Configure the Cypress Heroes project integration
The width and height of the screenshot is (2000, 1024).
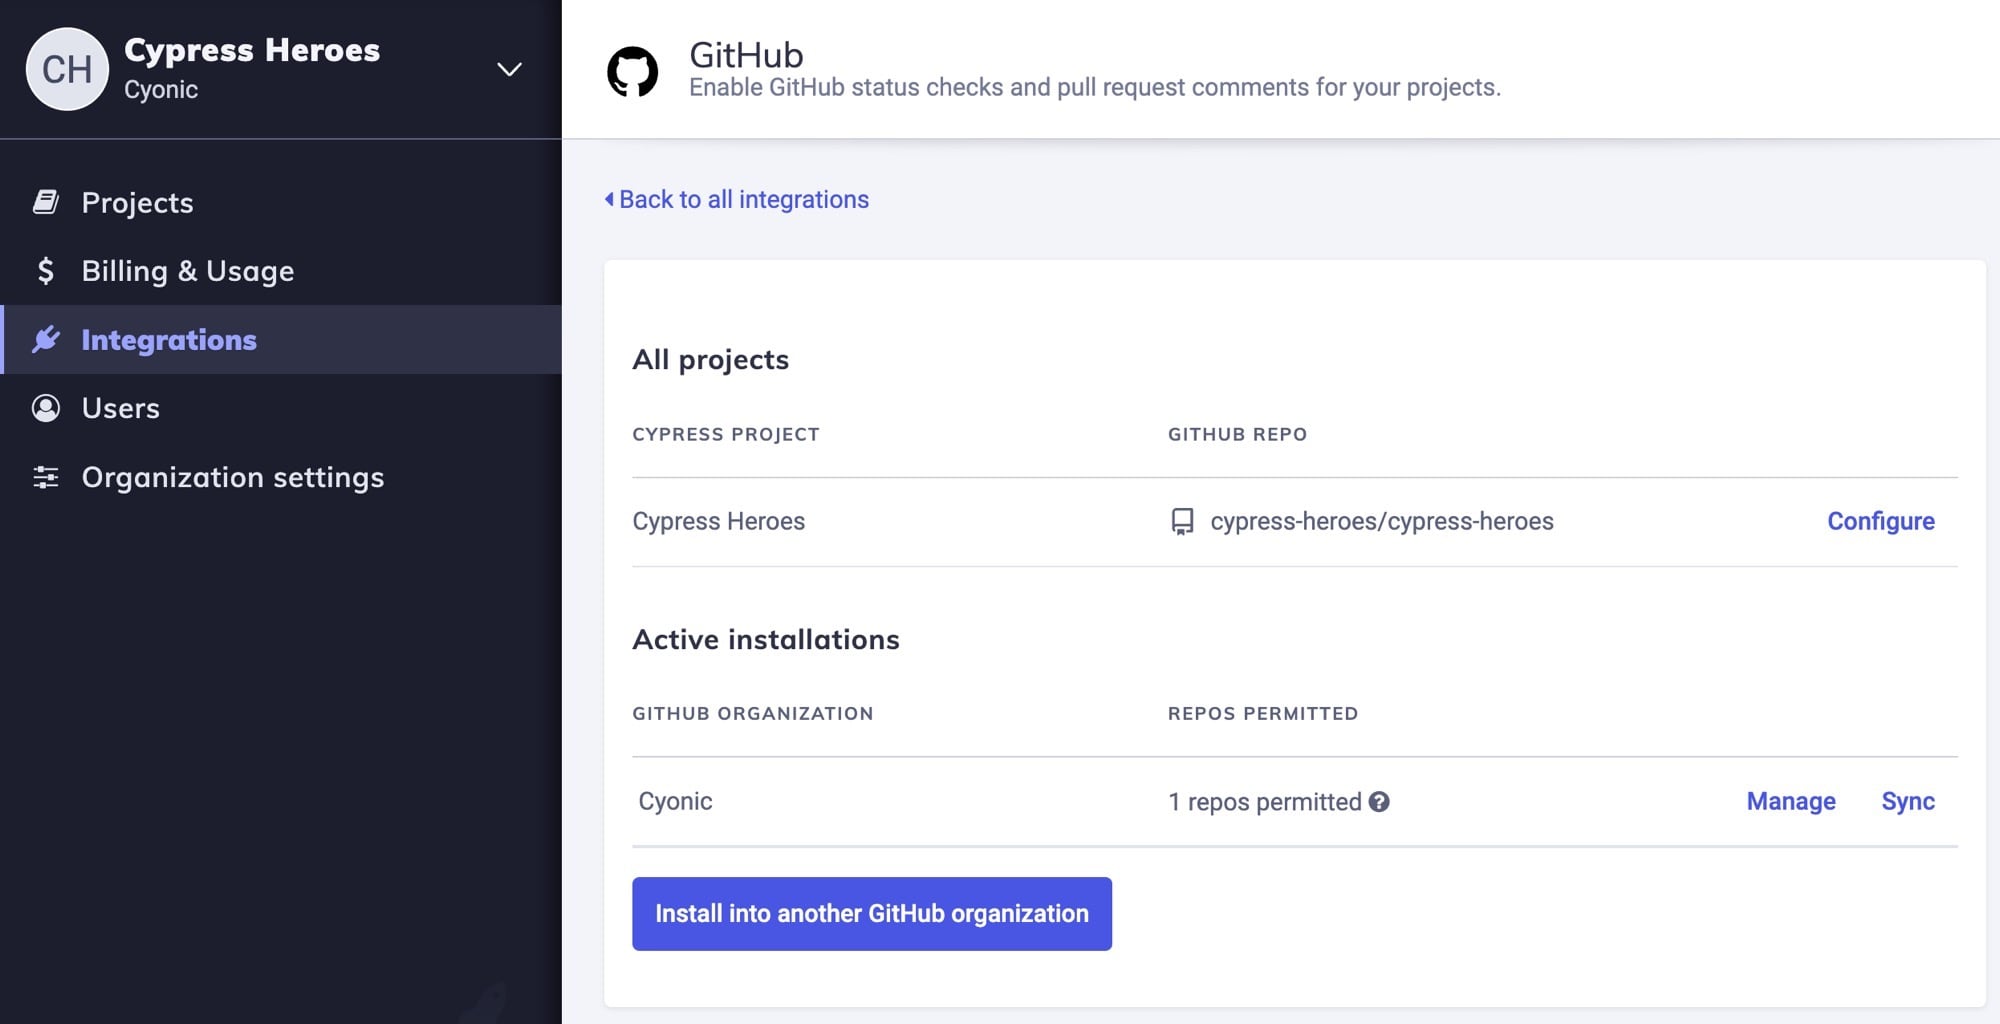tap(1881, 520)
